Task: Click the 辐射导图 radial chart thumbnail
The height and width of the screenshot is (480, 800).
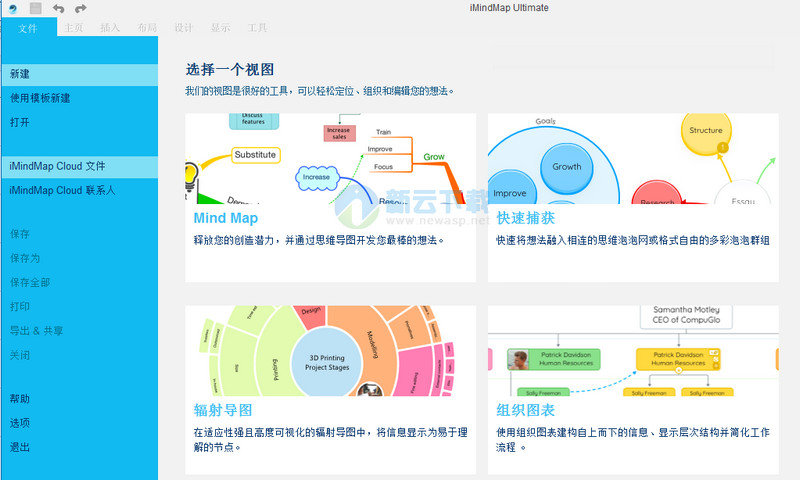Action: tap(331, 351)
